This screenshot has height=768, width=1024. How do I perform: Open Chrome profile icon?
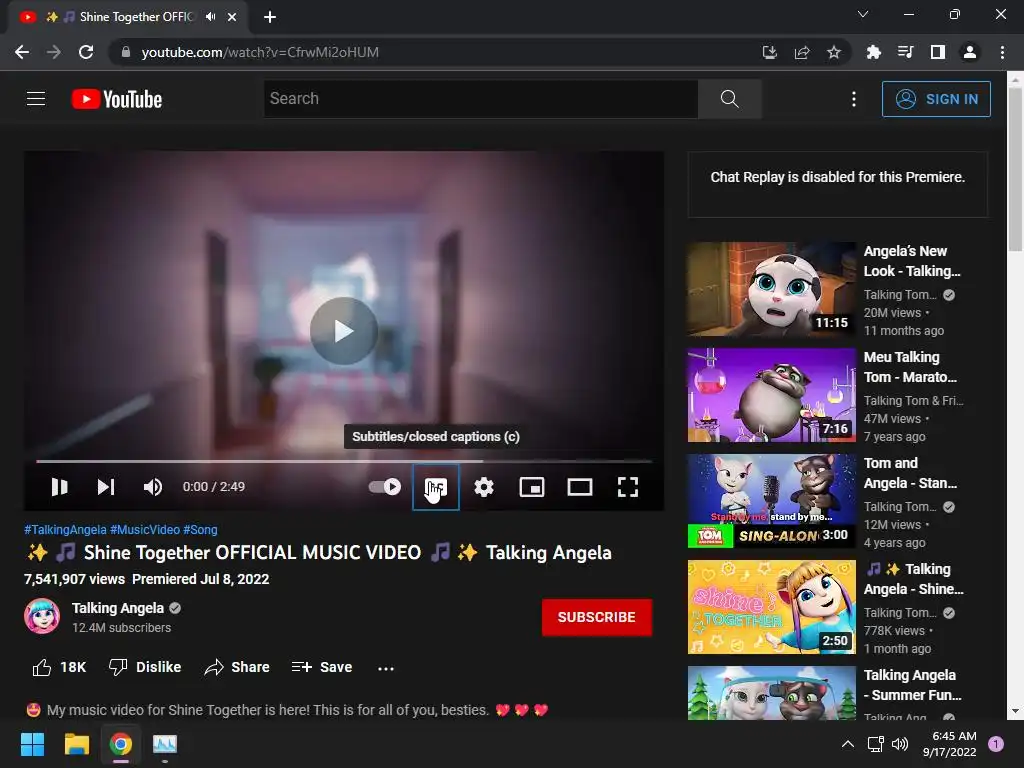pyautogui.click(x=970, y=52)
